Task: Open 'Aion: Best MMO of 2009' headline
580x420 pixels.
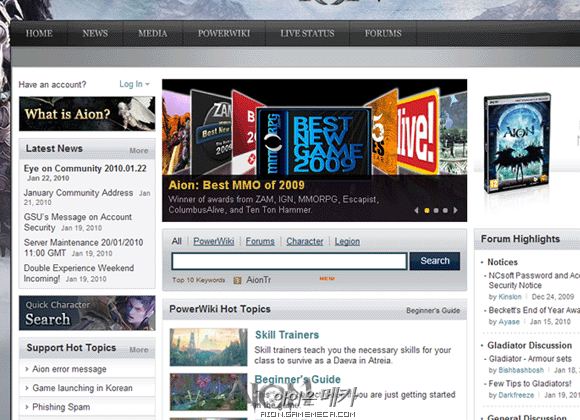Action: point(237,185)
